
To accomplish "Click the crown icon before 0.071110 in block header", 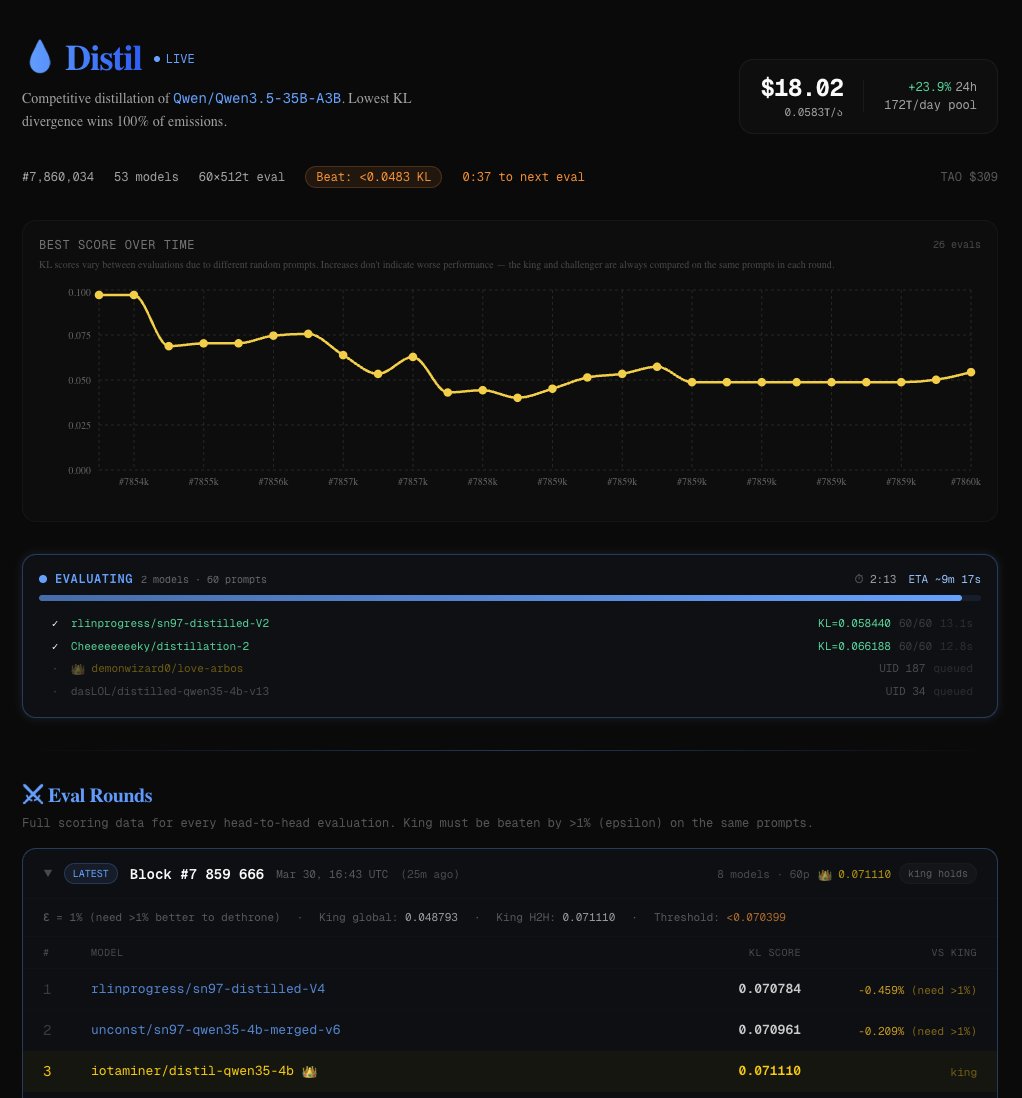I will pyautogui.click(x=825, y=875).
